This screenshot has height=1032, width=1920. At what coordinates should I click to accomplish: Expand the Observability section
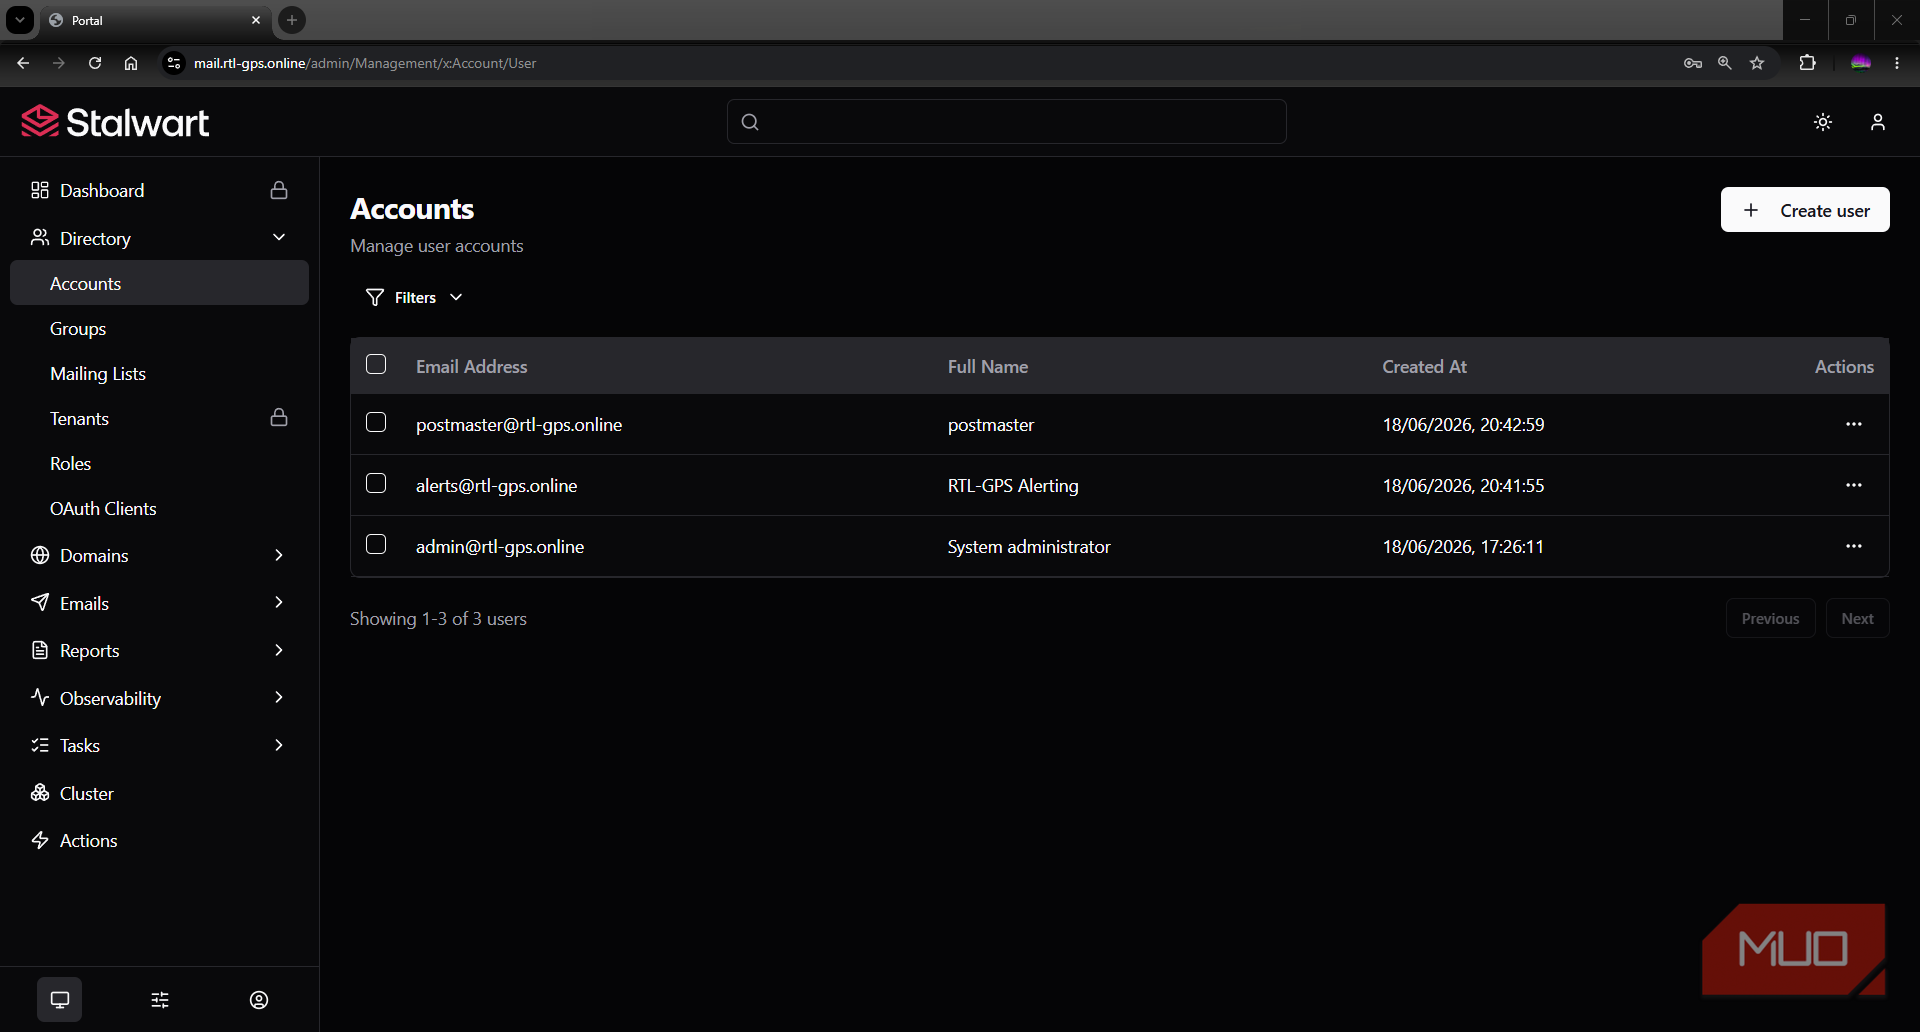point(160,697)
